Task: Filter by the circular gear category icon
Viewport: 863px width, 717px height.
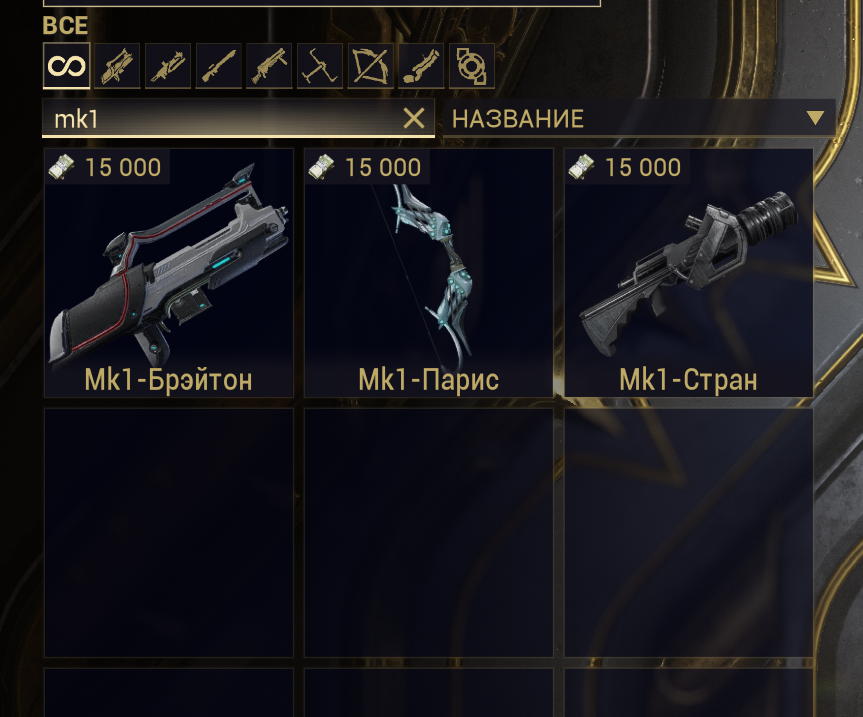Action: [x=472, y=66]
